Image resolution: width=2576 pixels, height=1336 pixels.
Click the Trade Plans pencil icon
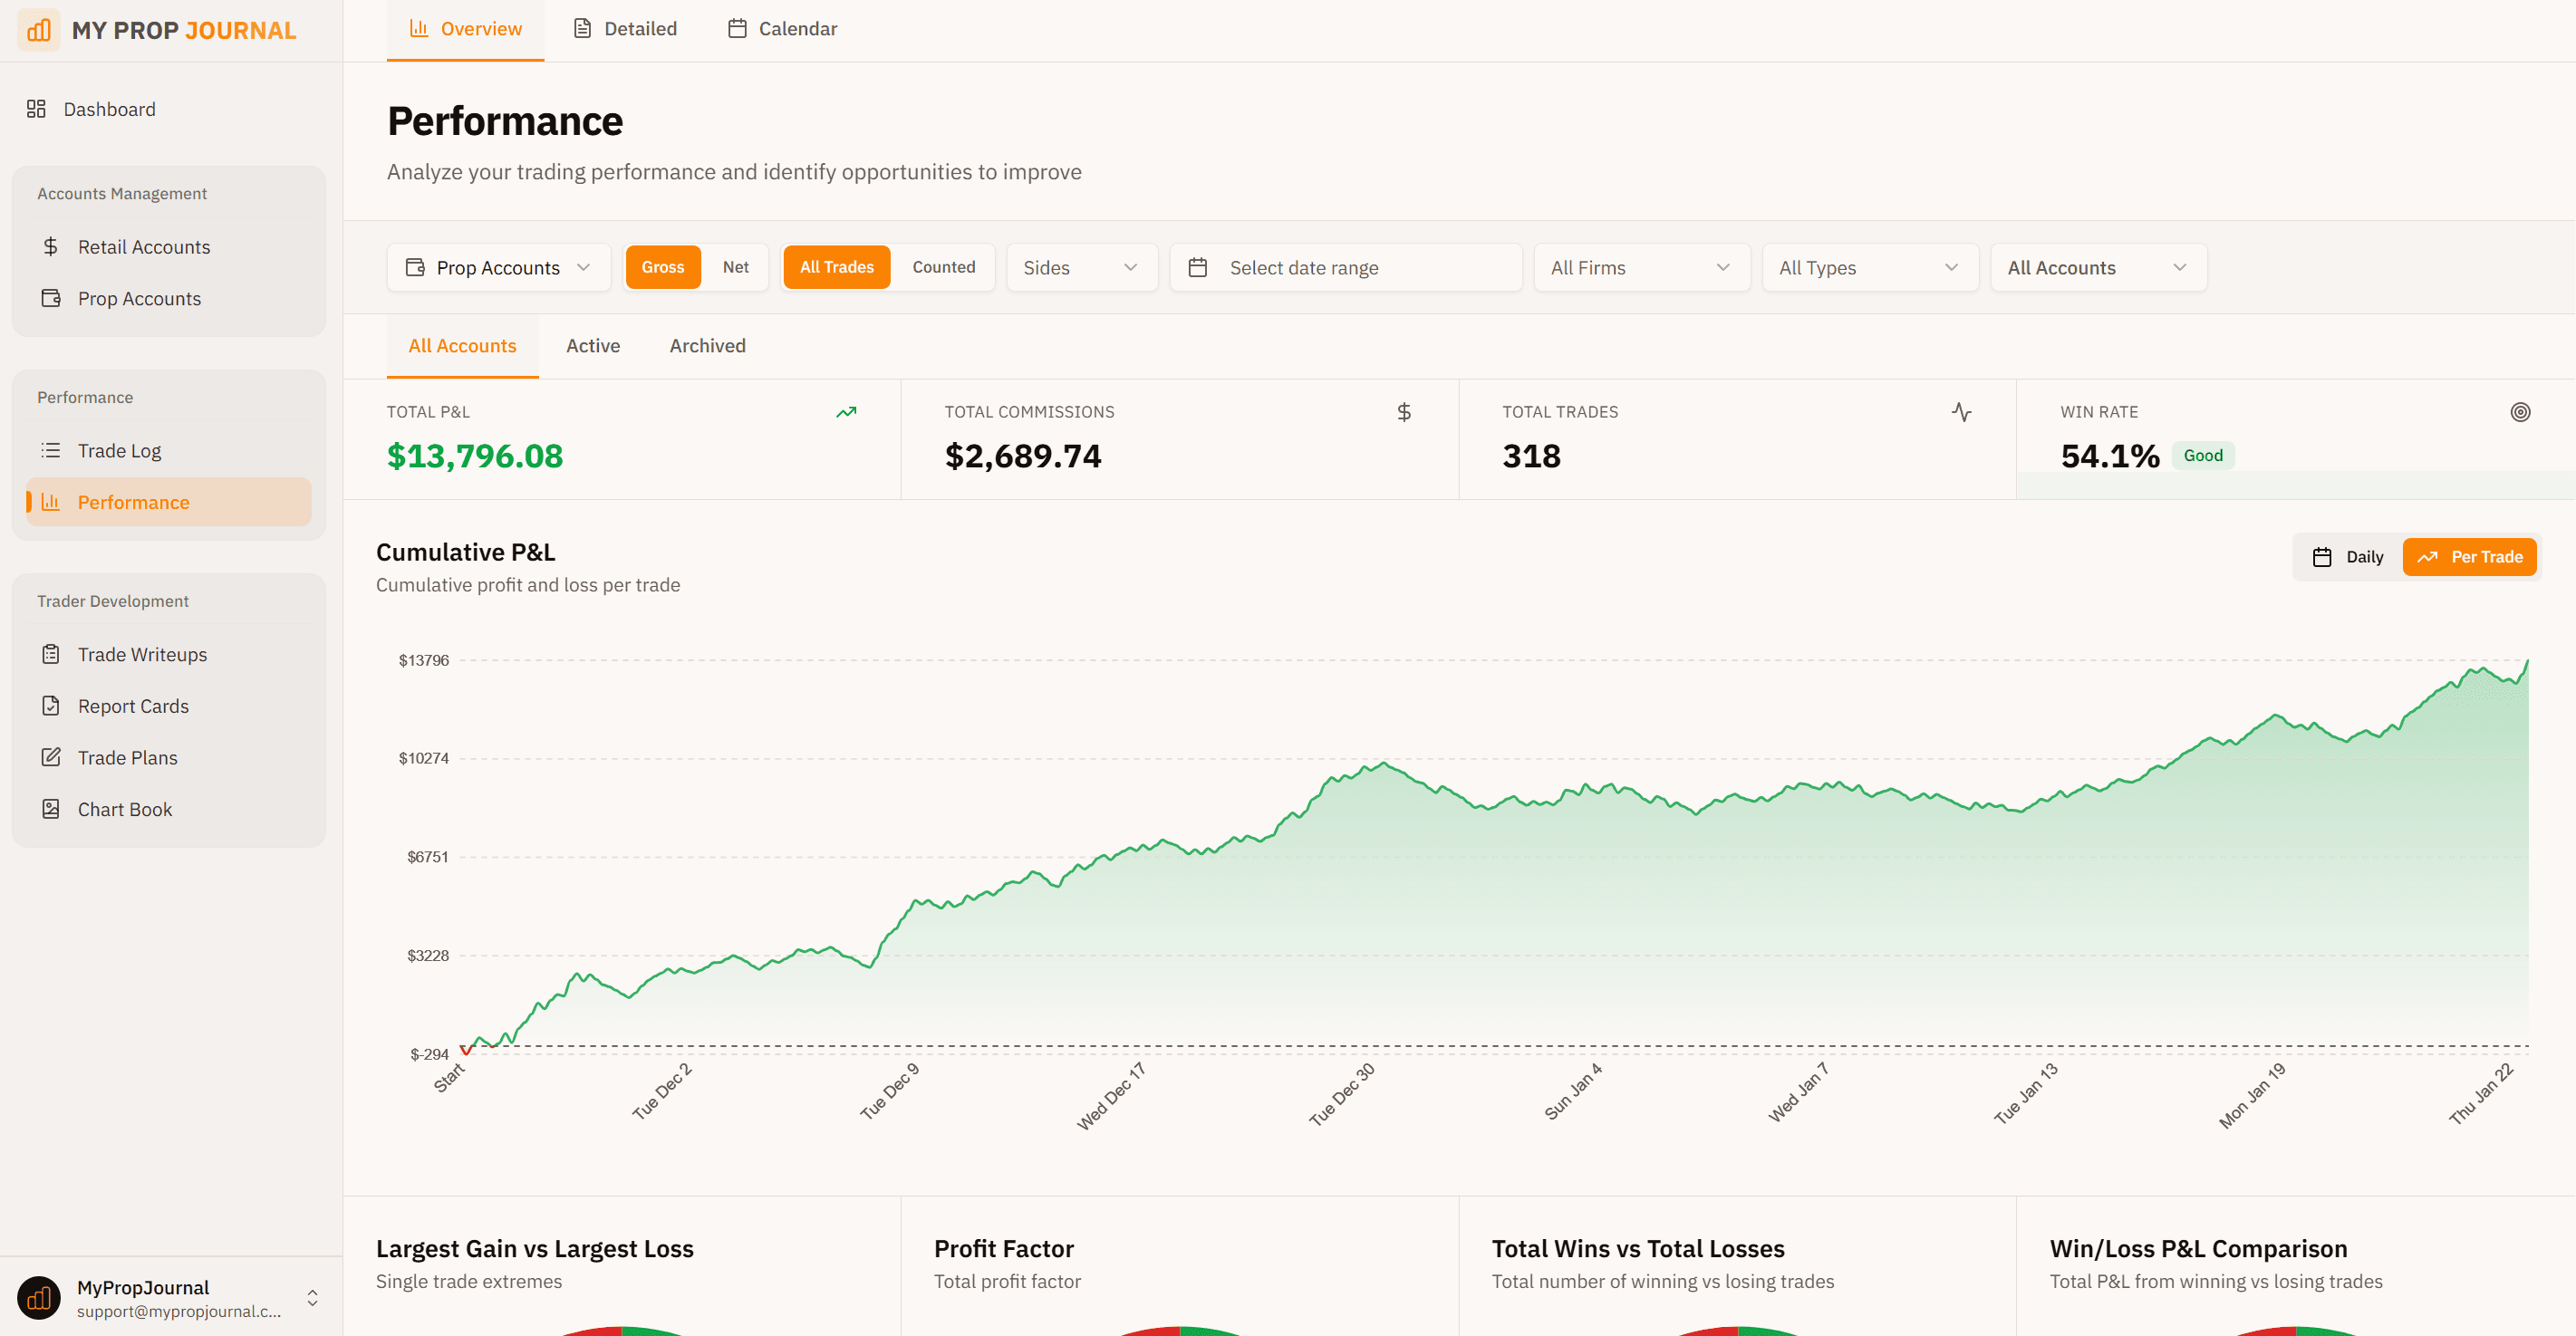click(x=51, y=757)
